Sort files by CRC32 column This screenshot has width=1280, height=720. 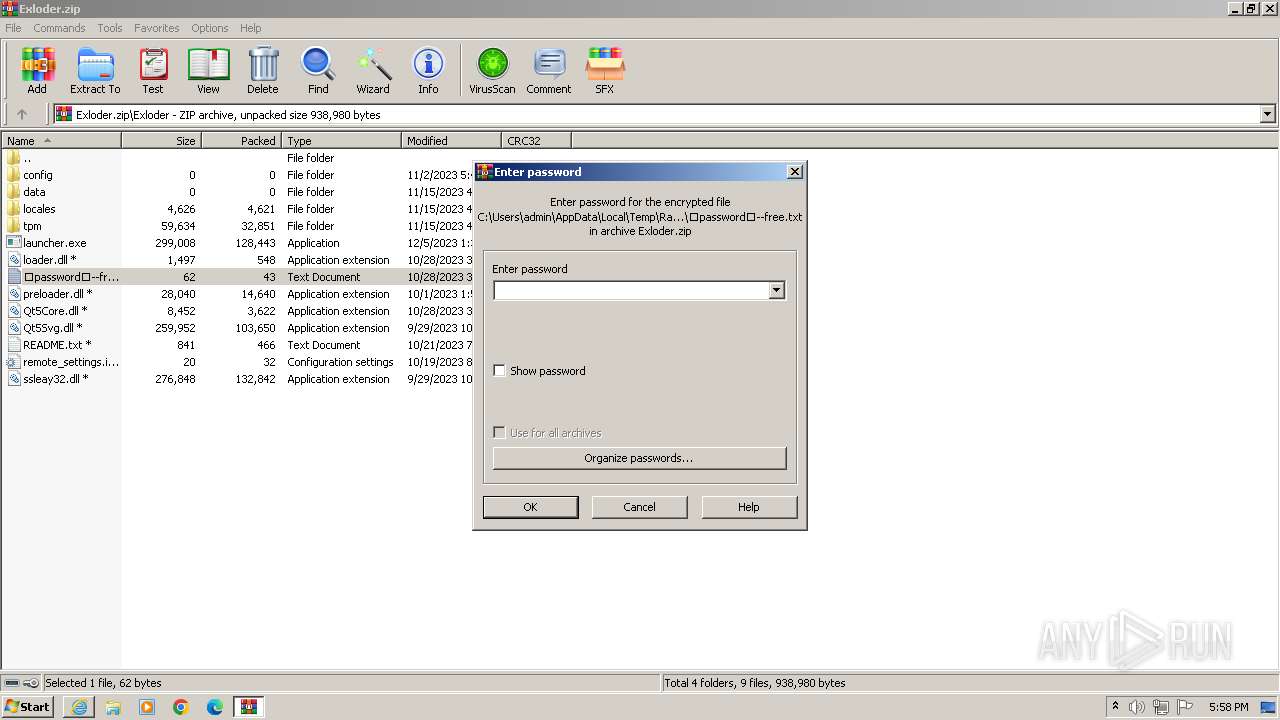(536, 141)
